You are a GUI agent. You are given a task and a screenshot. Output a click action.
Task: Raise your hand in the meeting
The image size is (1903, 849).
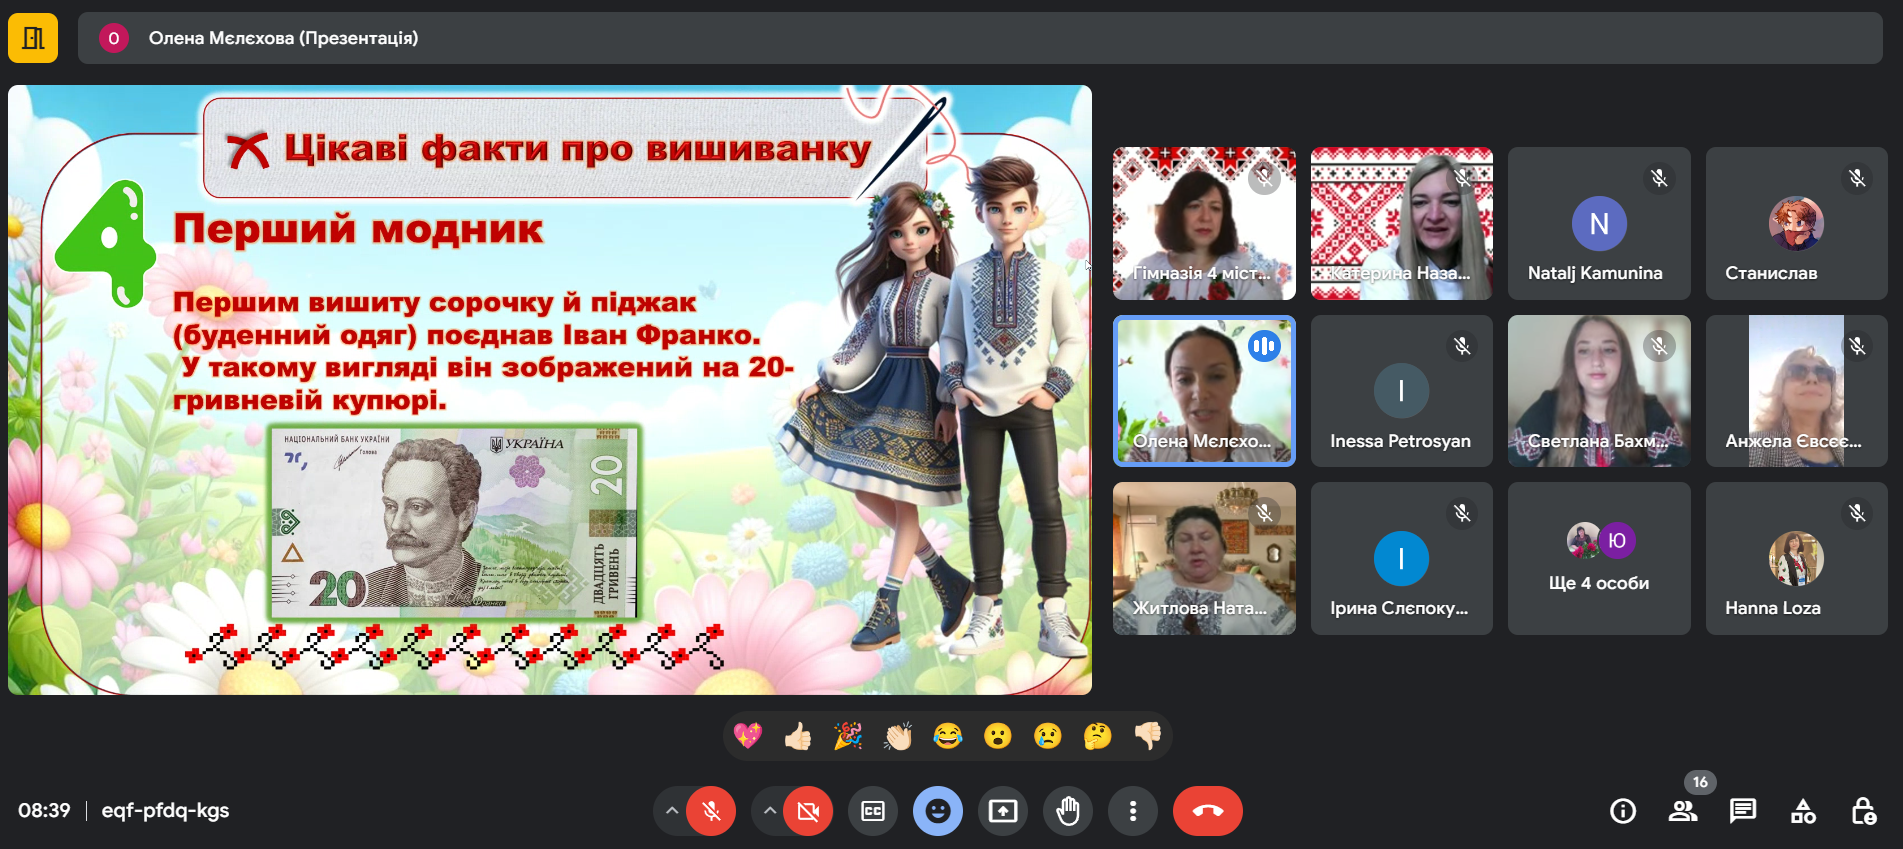pyautogui.click(x=1068, y=811)
